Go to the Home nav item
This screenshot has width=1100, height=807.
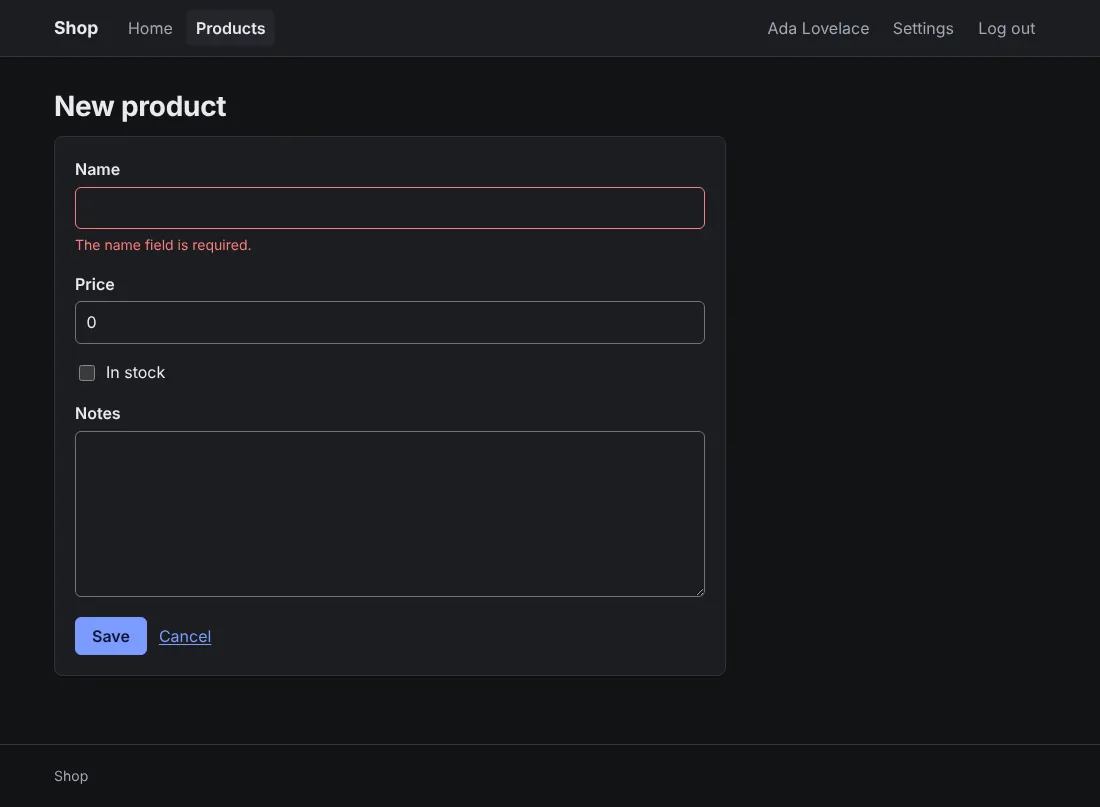150,28
